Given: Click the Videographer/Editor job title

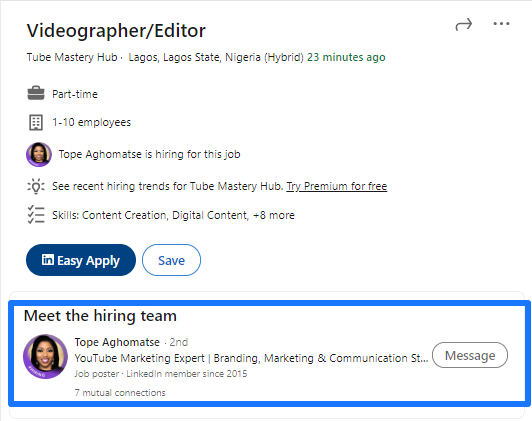Looking at the screenshot, I should [116, 31].
